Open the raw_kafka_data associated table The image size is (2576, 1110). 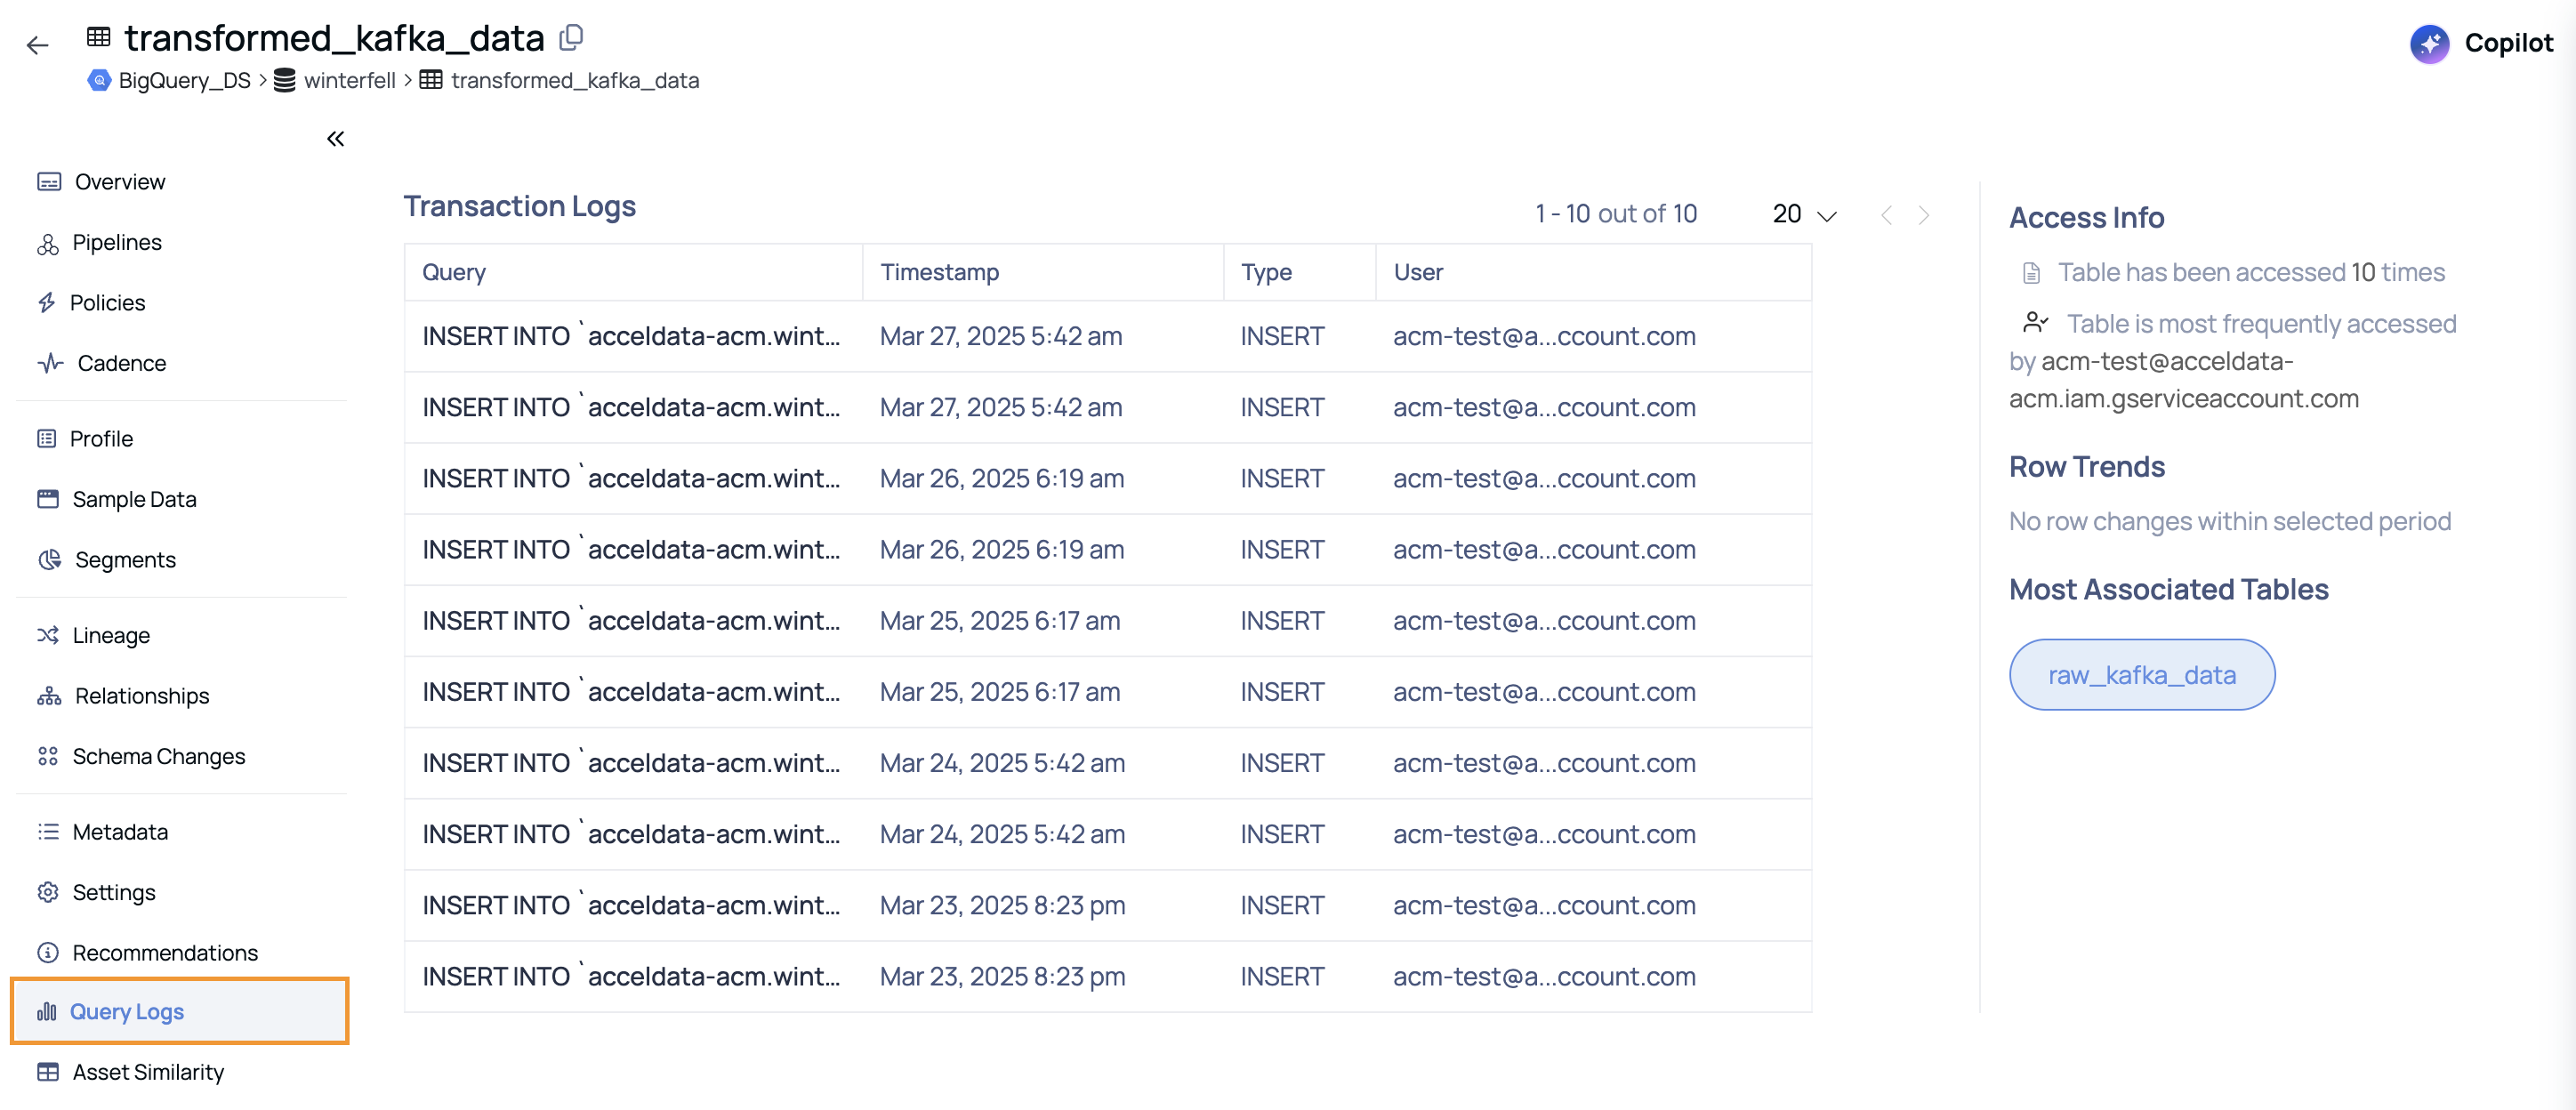2142,675
